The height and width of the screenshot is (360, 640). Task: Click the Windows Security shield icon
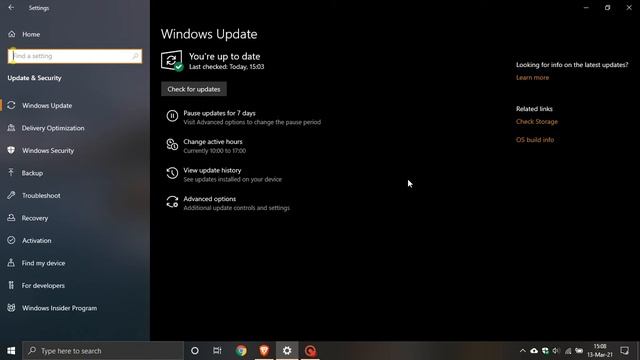coord(11,150)
